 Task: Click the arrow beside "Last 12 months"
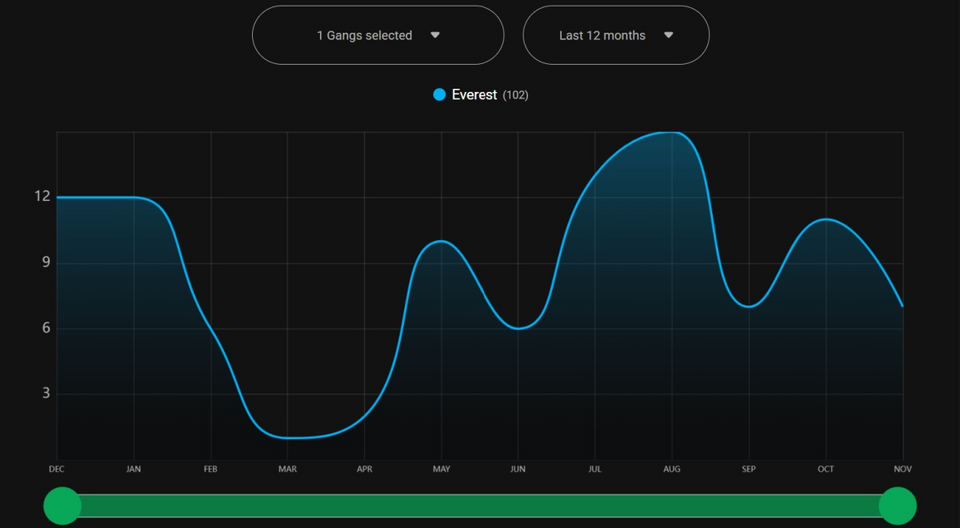(x=669, y=35)
